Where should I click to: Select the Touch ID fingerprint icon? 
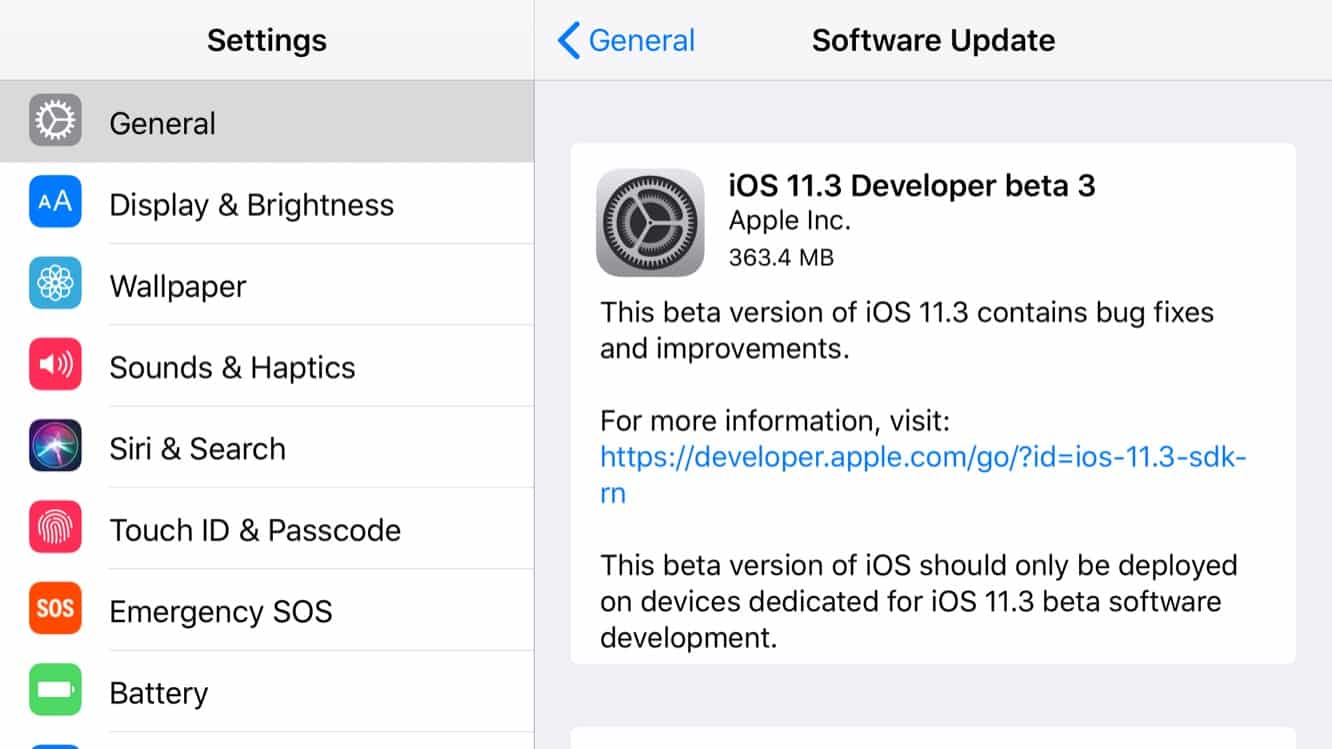click(55, 529)
